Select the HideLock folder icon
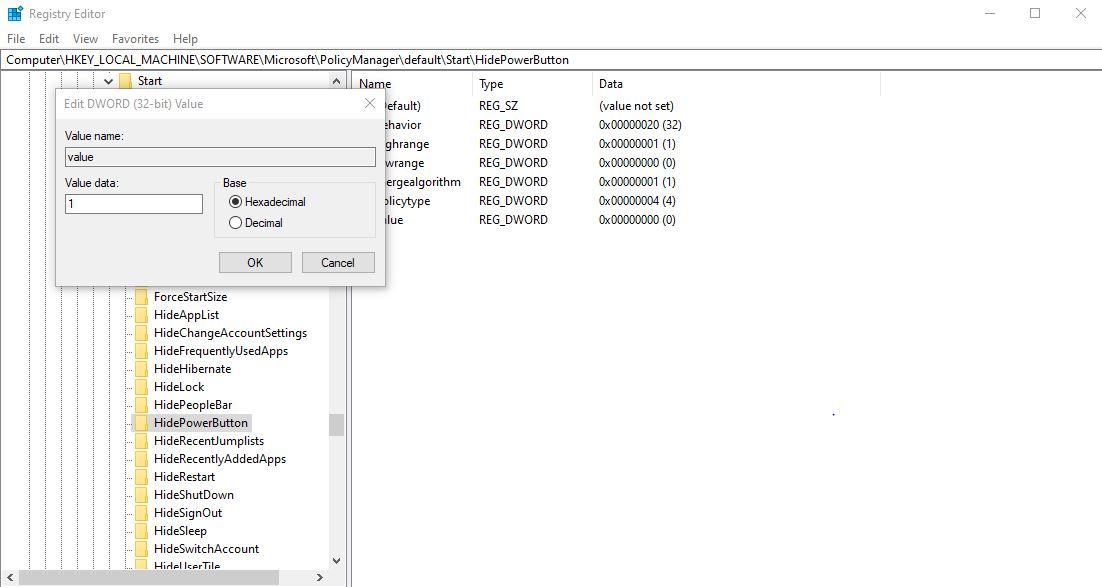1102x587 pixels. click(141, 387)
